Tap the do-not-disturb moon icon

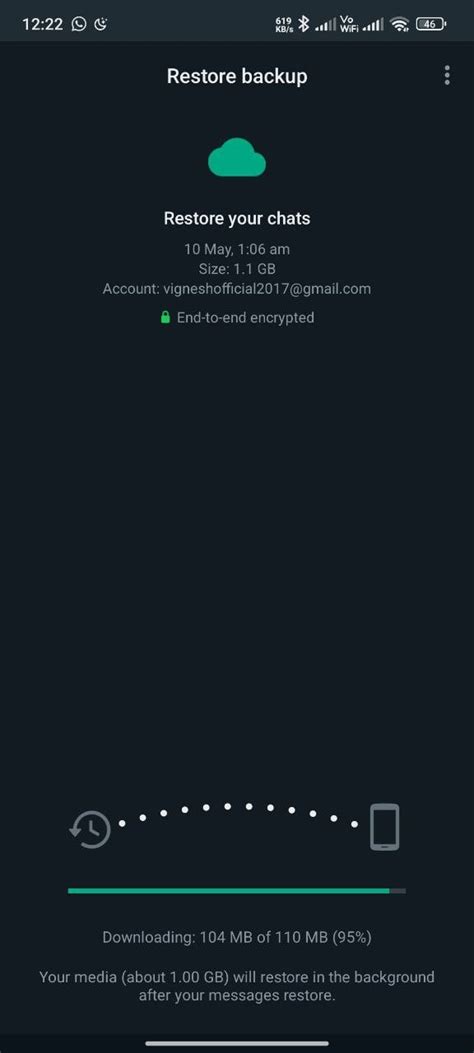[x=101, y=24]
